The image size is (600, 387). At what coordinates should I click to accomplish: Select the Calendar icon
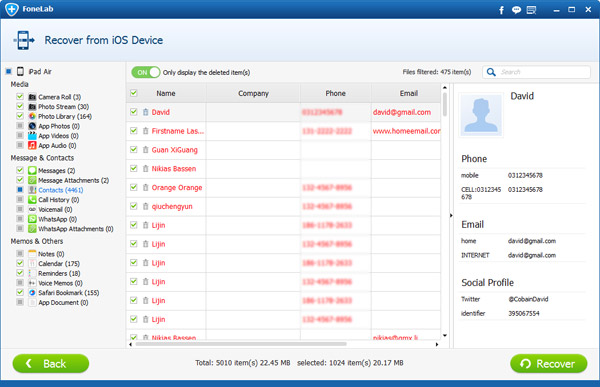[33, 263]
